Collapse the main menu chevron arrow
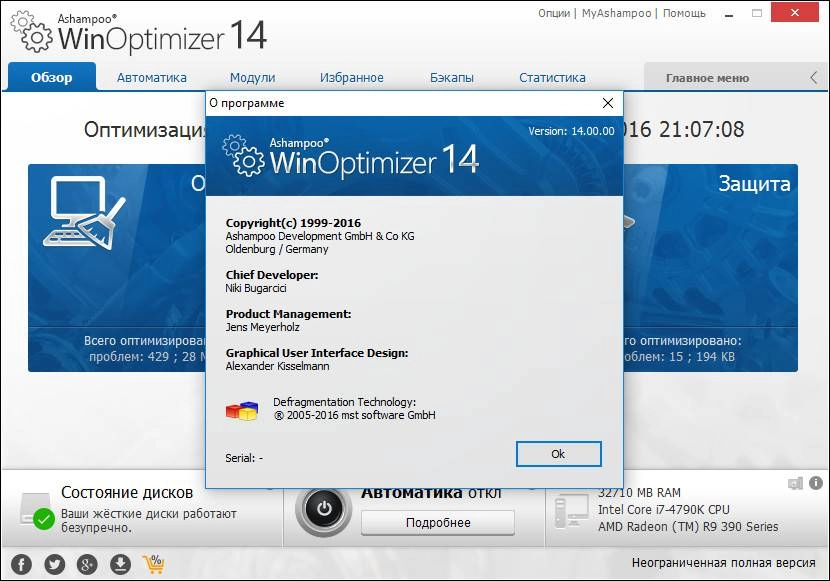830x581 pixels. click(814, 78)
